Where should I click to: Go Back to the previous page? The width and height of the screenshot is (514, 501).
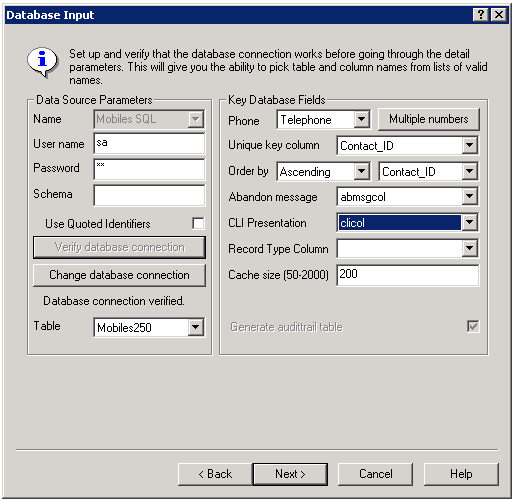215,474
